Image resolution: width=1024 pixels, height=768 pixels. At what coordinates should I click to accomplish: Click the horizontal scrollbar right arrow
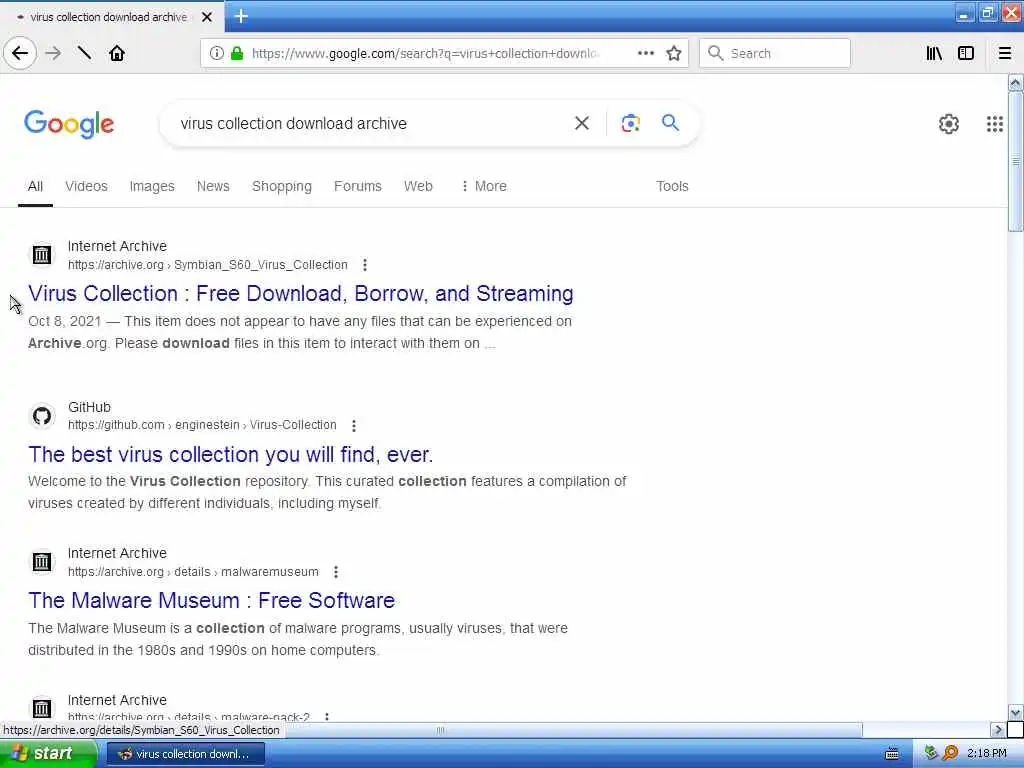pyautogui.click(x=998, y=729)
